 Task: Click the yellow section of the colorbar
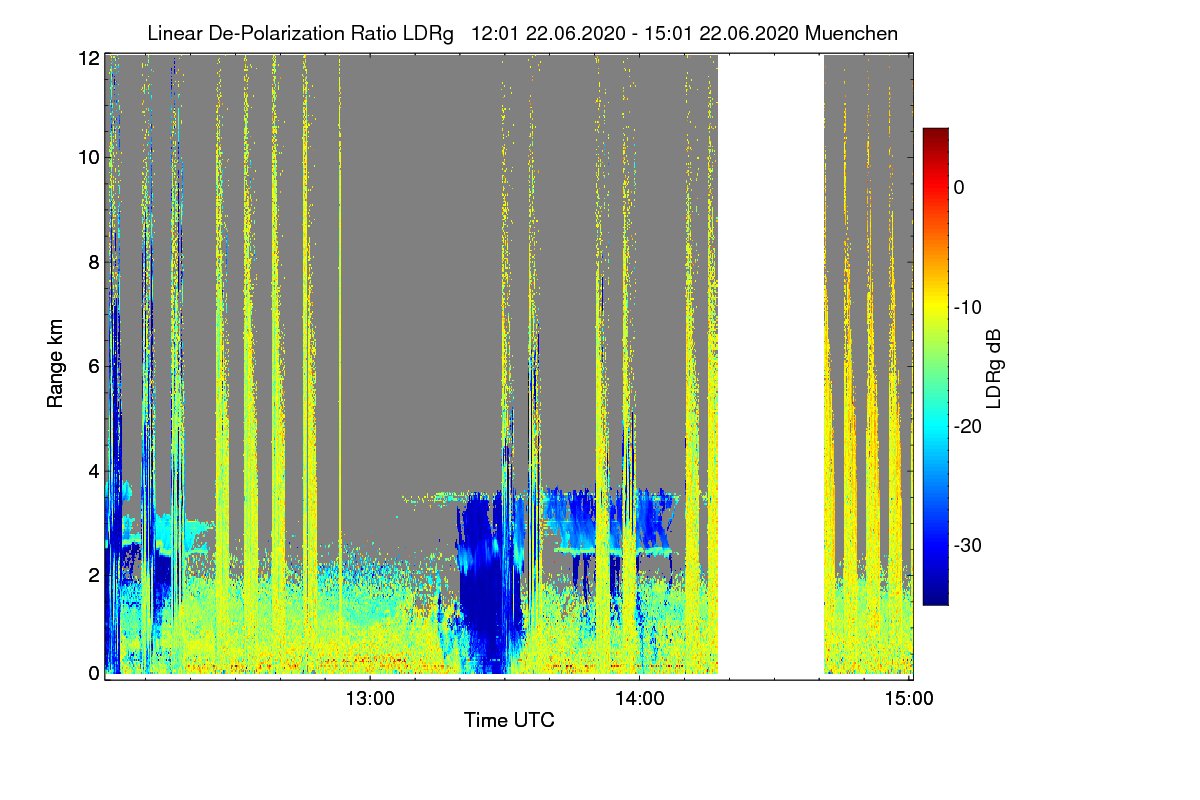pyautogui.click(x=935, y=307)
